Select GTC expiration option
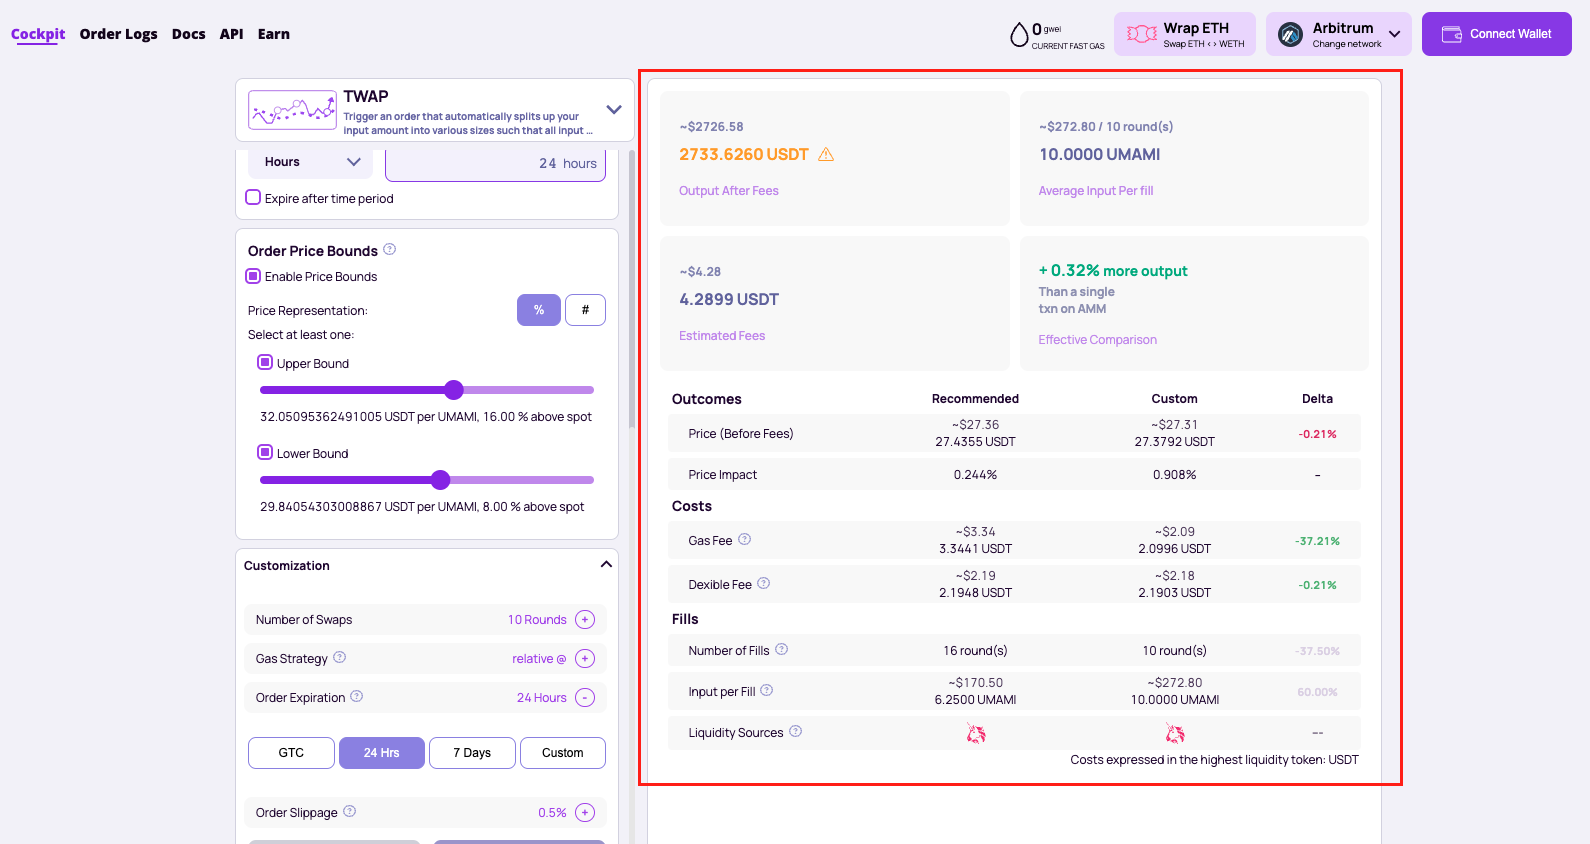1590x844 pixels. (x=291, y=753)
